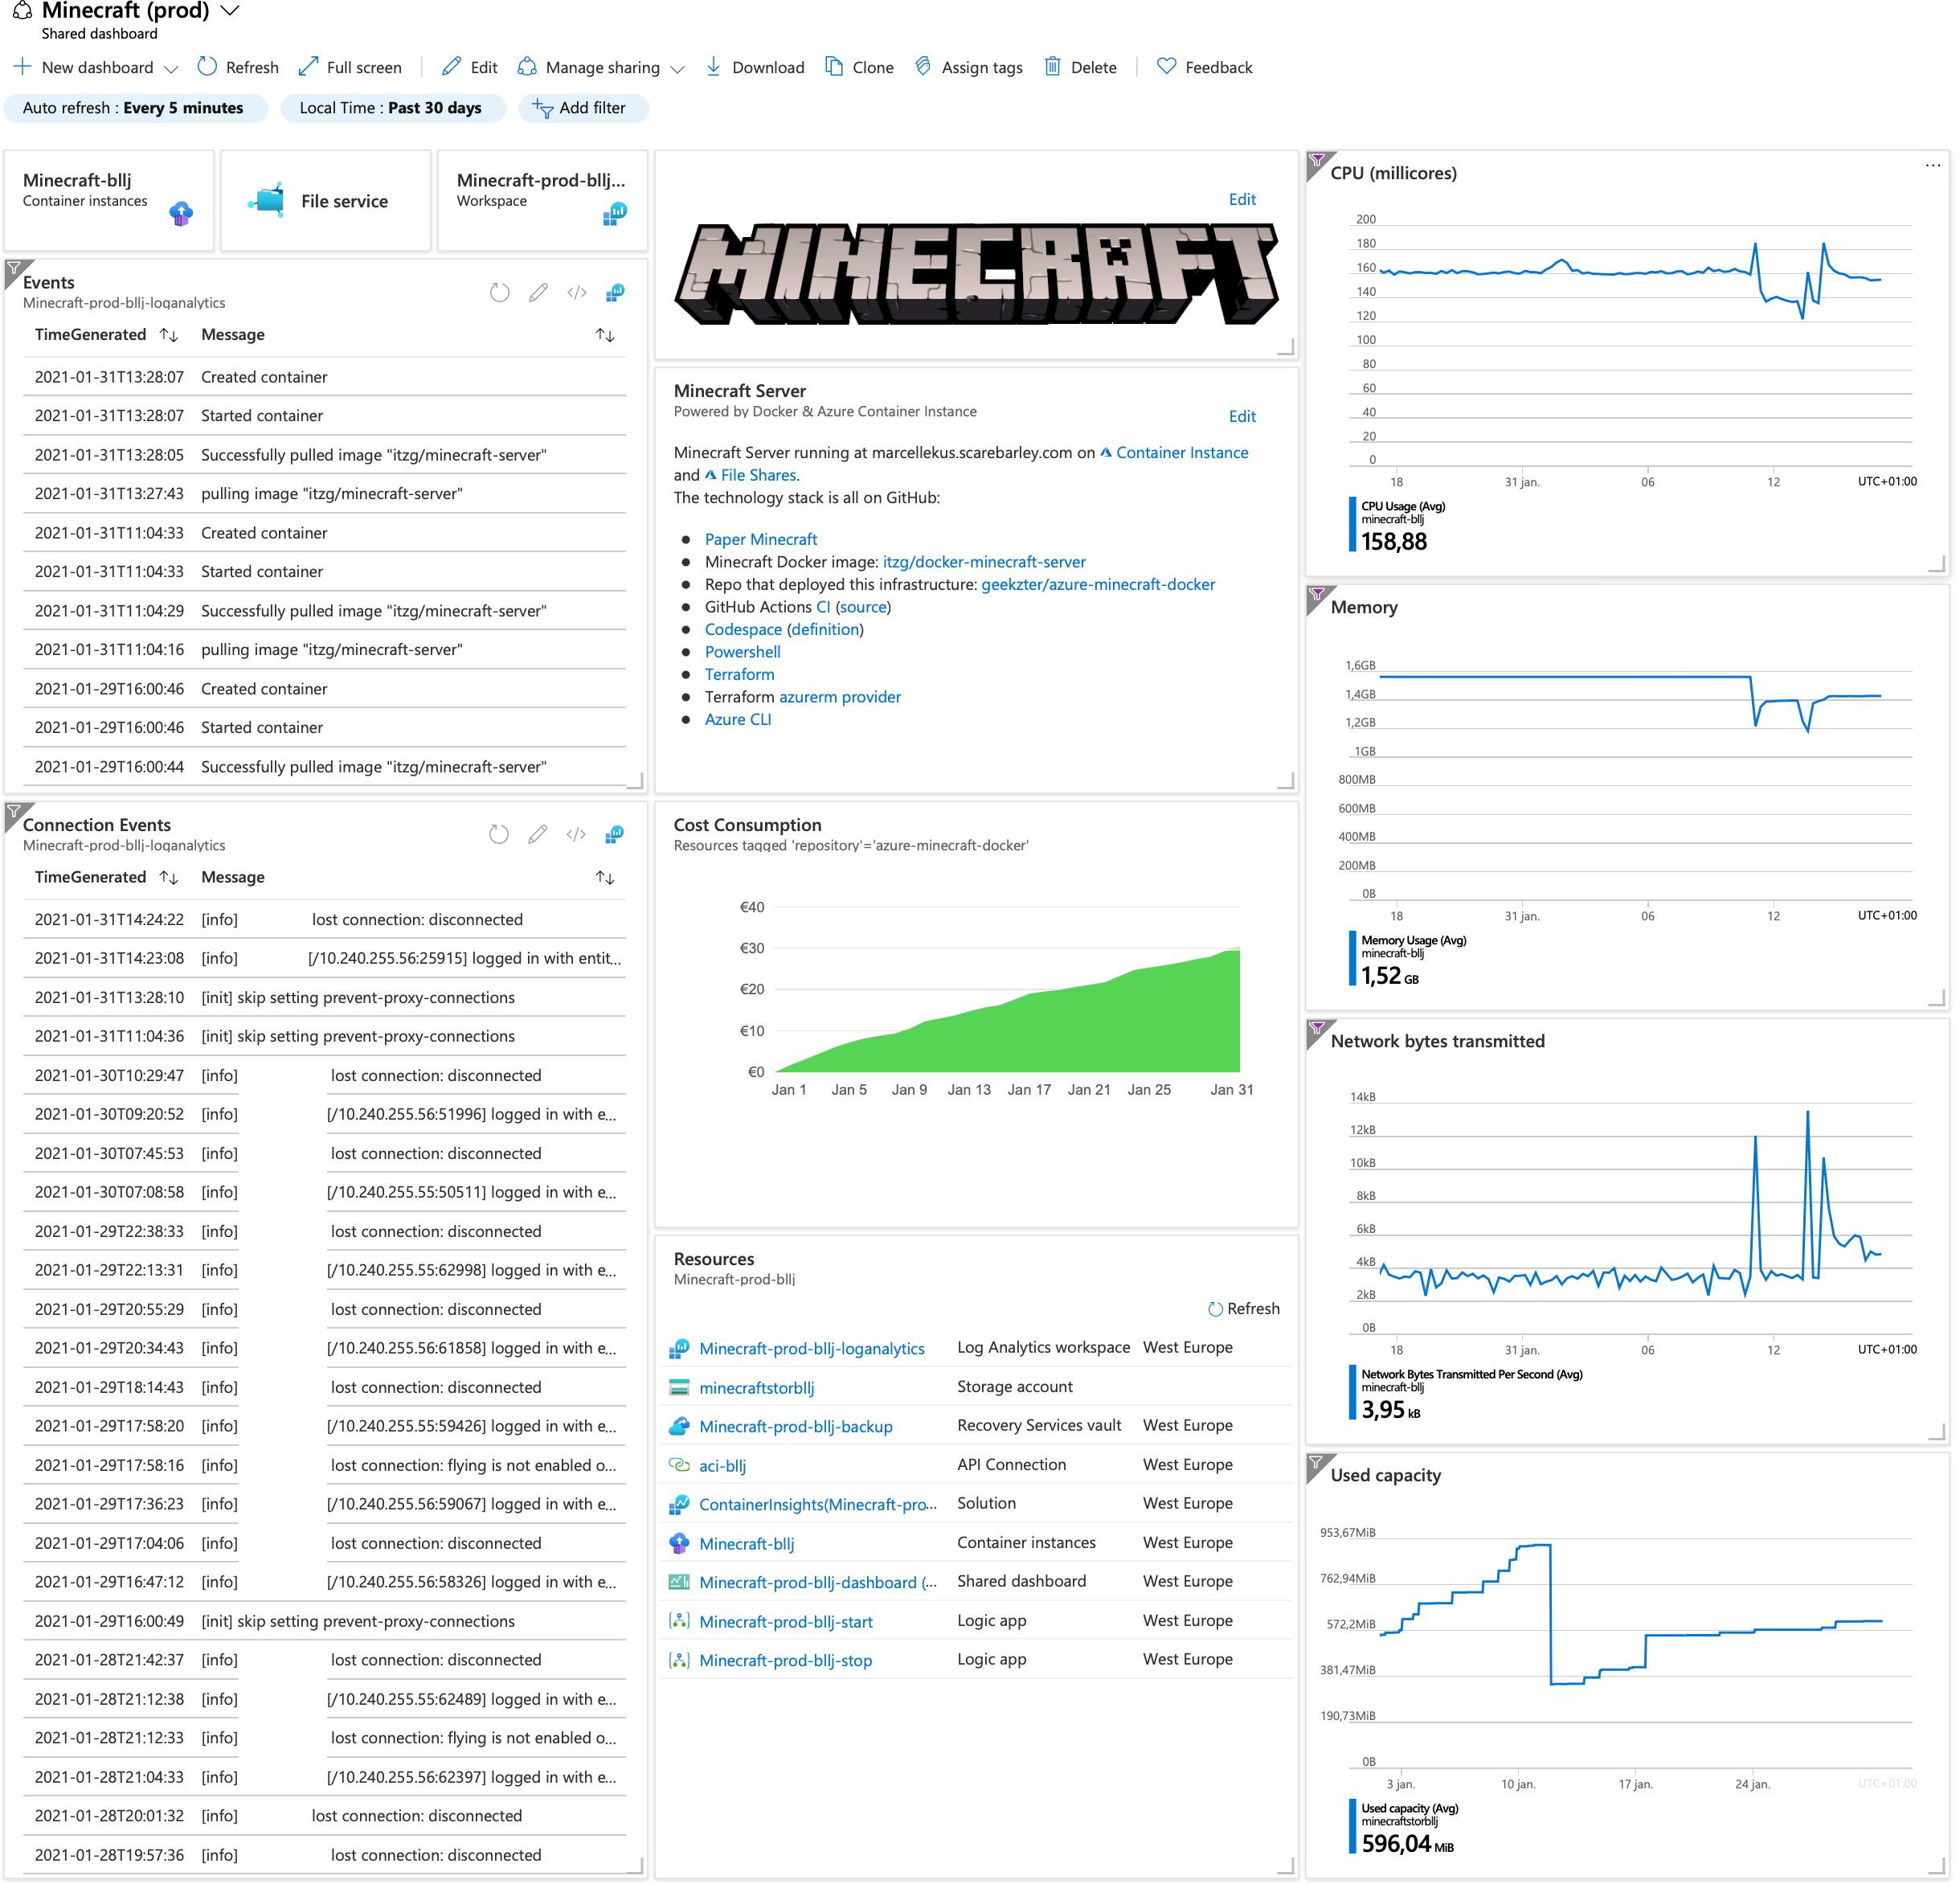1960x1884 pixels.
Task: Toggle sort on TimeGenerated column in Events
Action: [168, 335]
